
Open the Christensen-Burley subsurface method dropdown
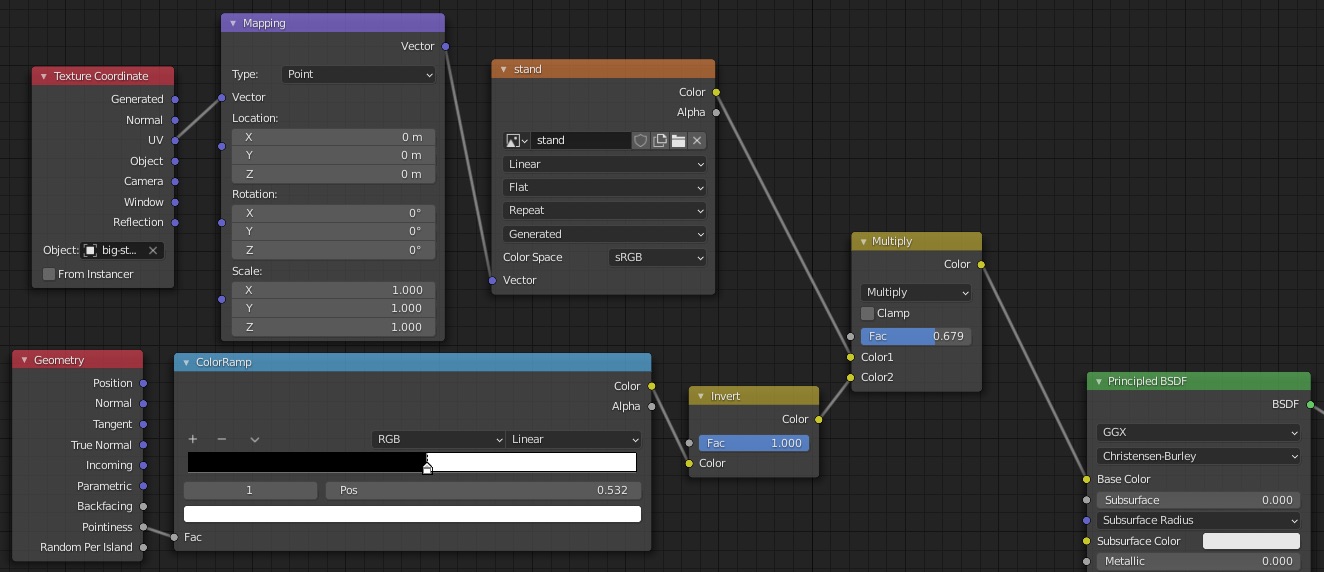[1198, 456]
